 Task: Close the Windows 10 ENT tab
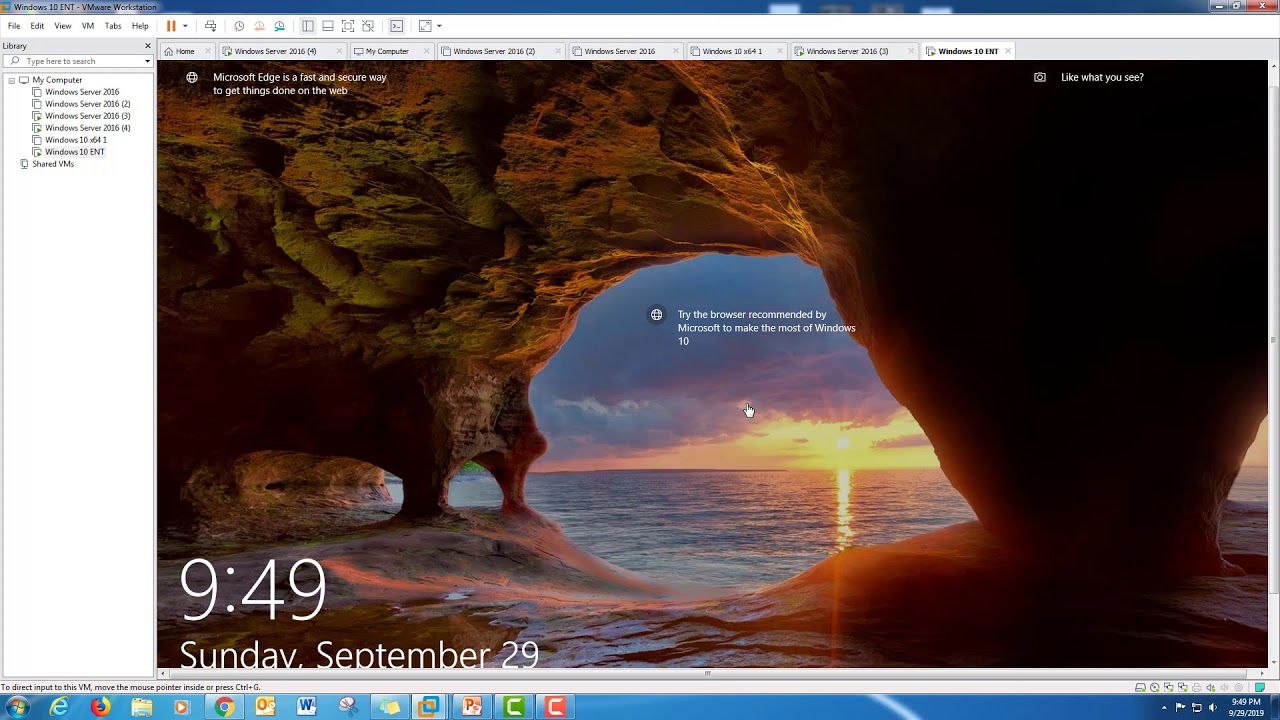[1008, 51]
